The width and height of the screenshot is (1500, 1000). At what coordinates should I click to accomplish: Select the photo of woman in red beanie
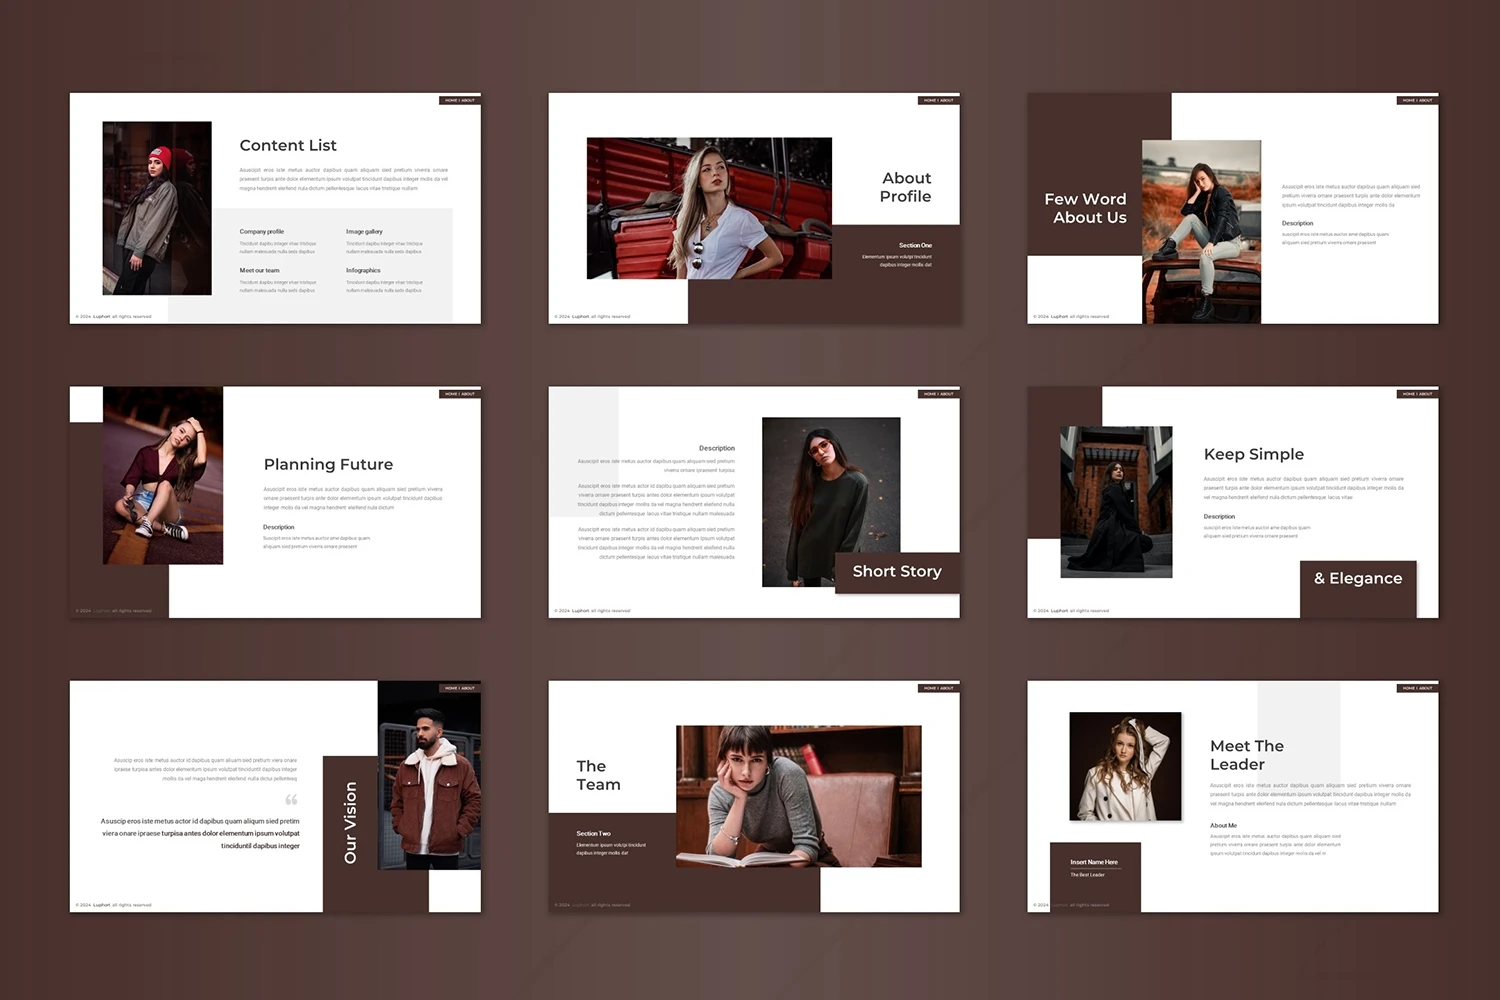click(157, 208)
